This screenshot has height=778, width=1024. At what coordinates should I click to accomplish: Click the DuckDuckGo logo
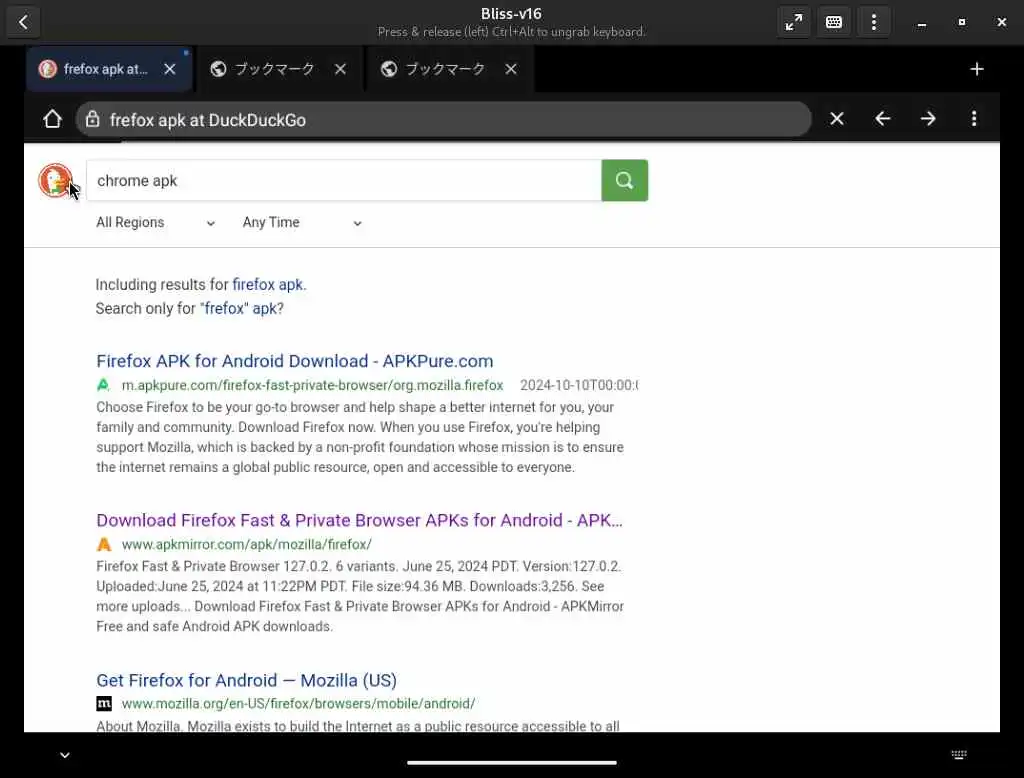click(55, 180)
